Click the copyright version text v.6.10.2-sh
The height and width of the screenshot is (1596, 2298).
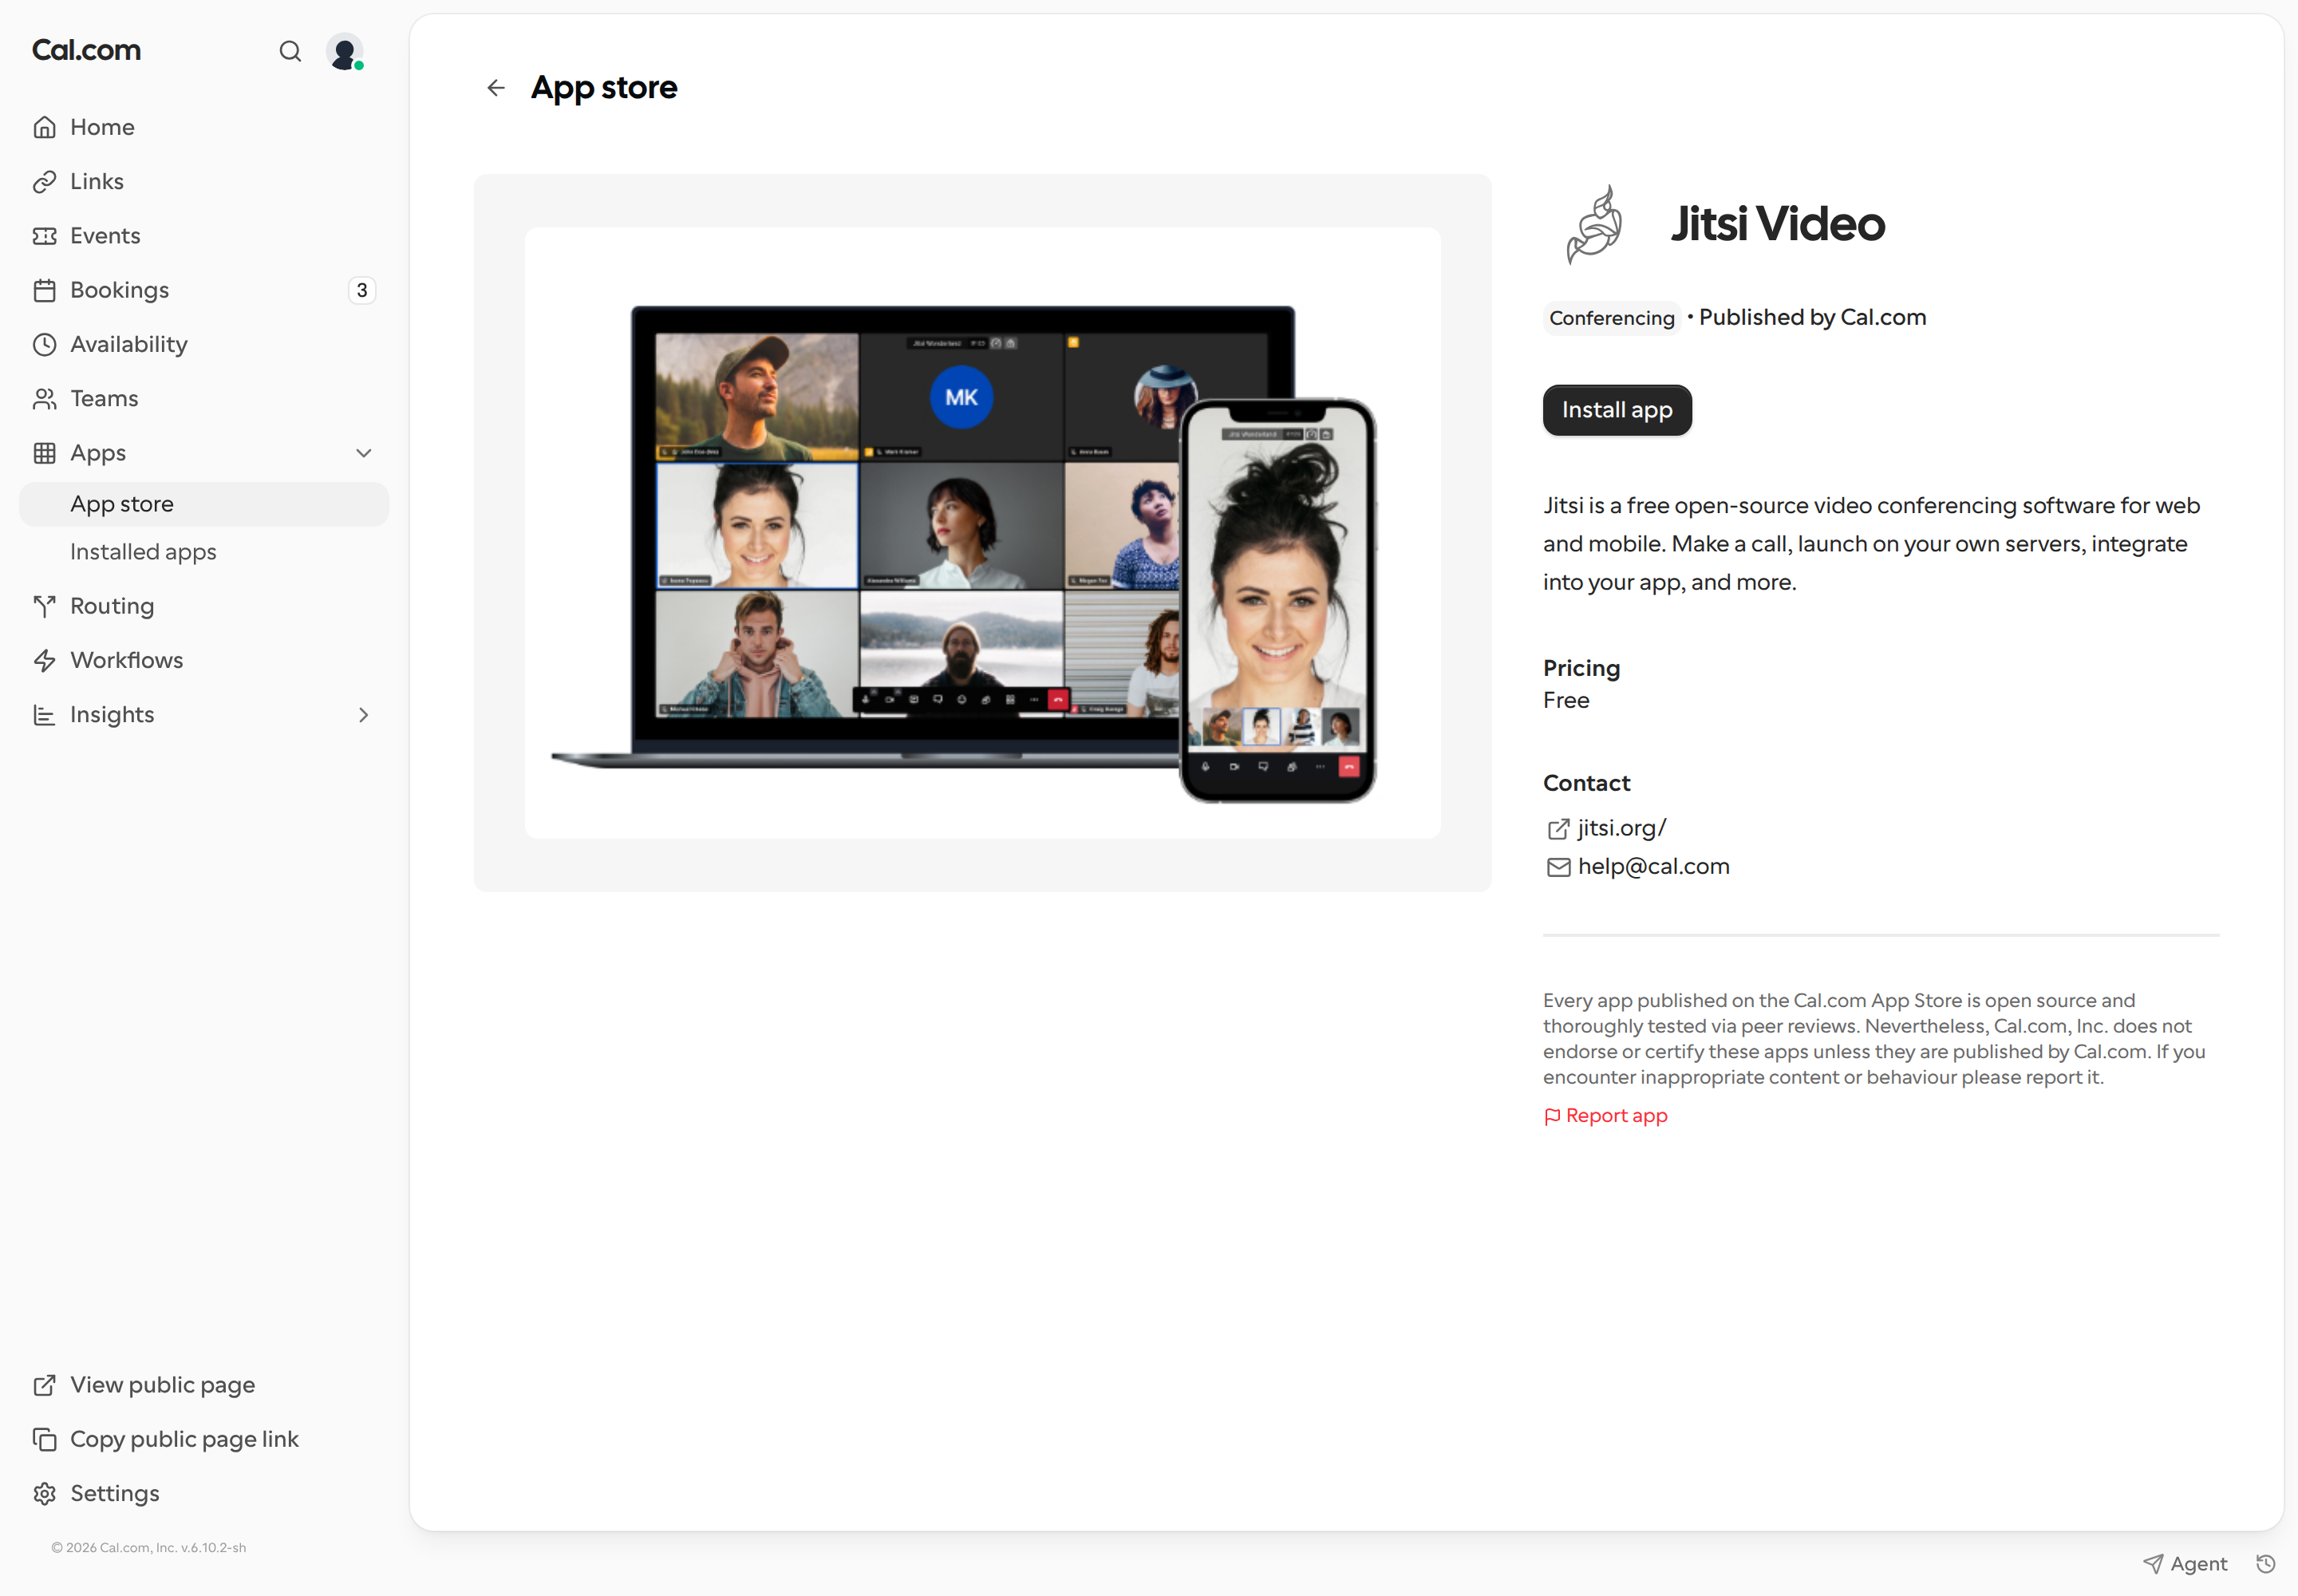point(213,1548)
